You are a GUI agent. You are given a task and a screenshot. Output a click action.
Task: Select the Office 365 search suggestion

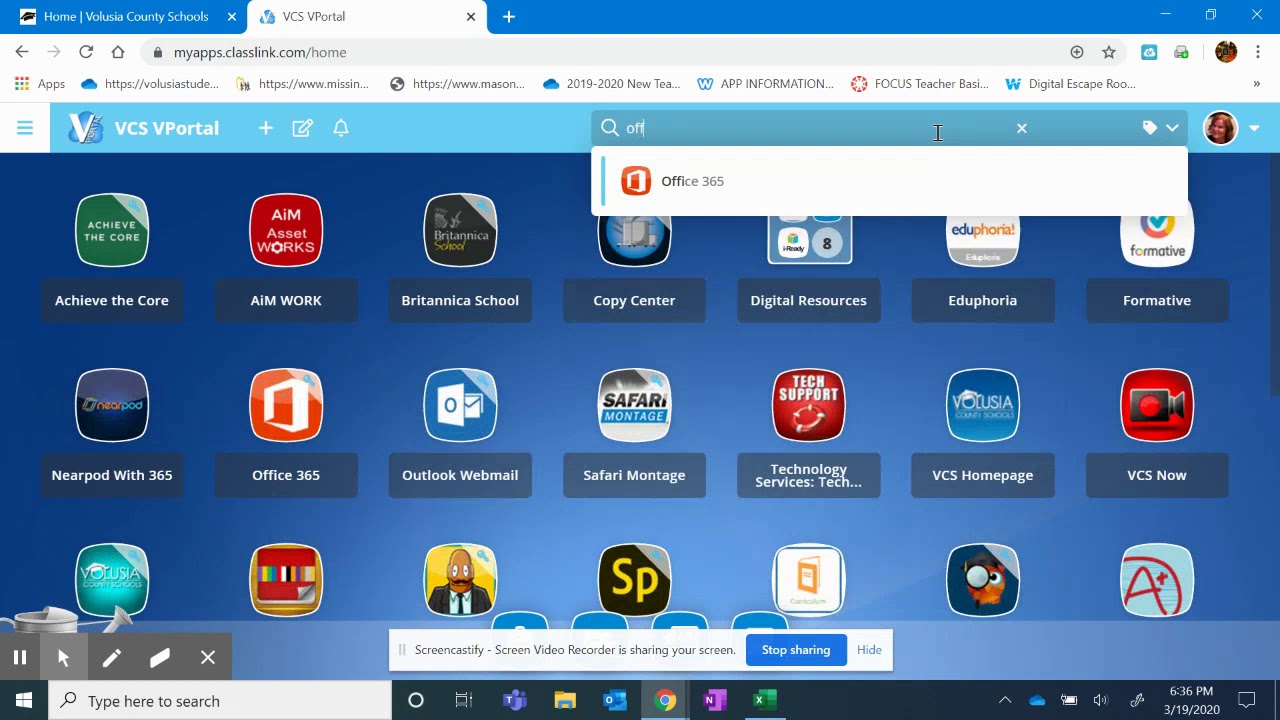(890, 181)
